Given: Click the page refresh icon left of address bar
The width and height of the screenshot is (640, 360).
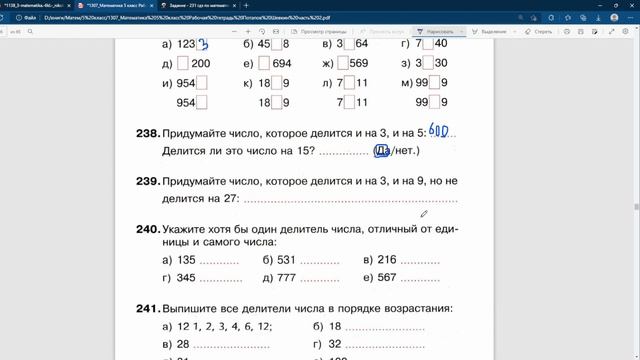Looking at the screenshot, I should 2,18.
